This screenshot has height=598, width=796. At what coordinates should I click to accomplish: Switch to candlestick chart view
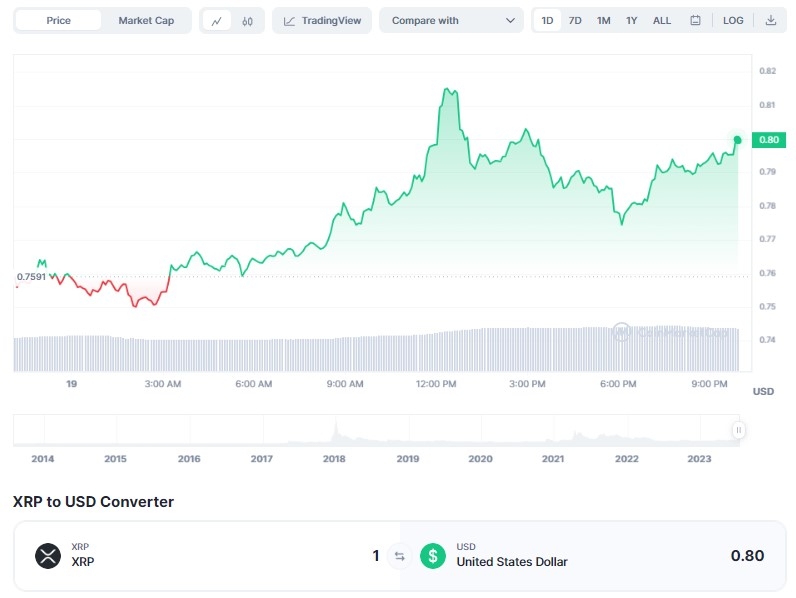coord(247,21)
